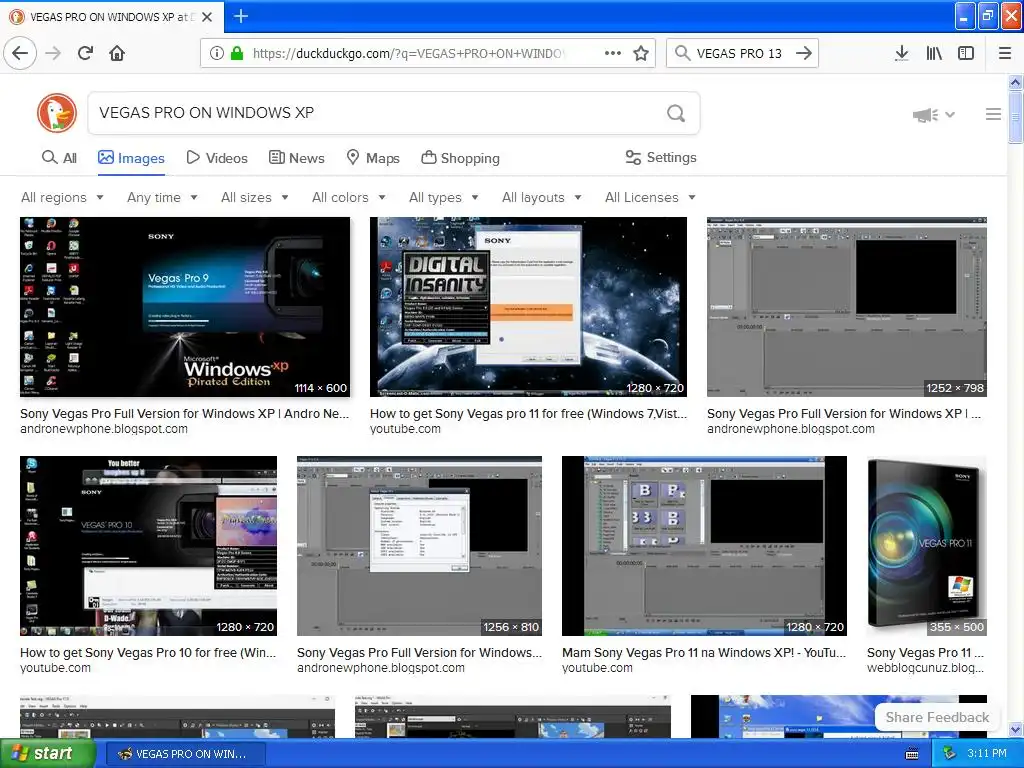
Task: Open the Maps tab
Action: click(372, 158)
